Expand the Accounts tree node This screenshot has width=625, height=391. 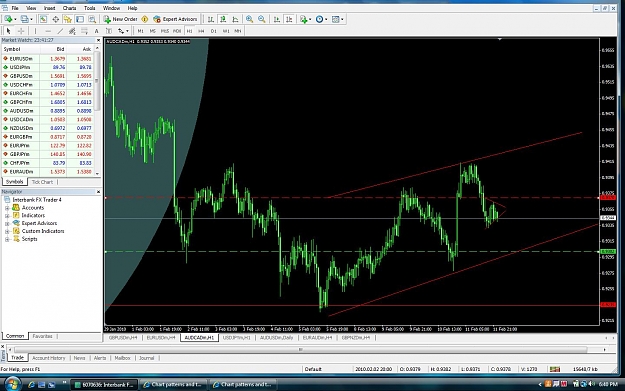pyautogui.click(x=7, y=208)
